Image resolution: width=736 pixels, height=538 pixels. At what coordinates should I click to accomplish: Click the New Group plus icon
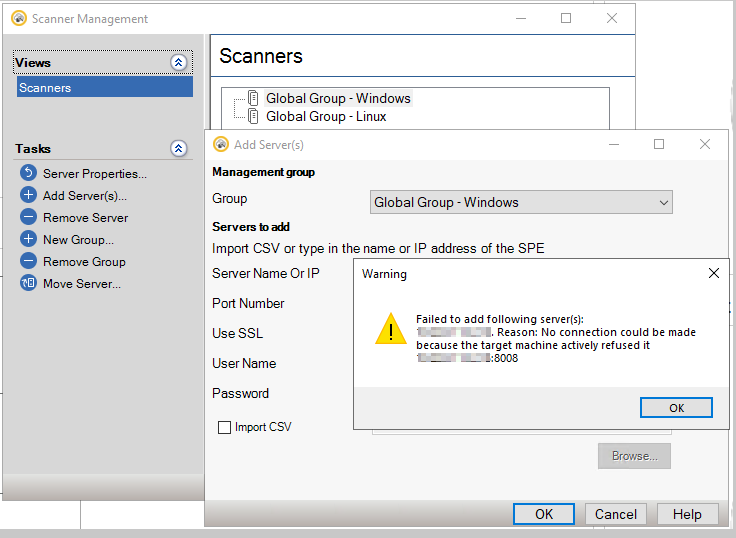(28, 239)
